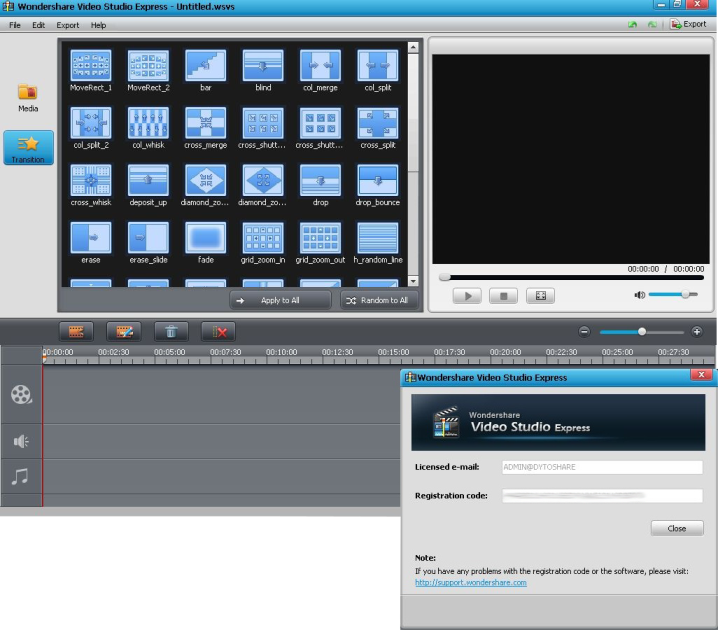Open the File menu
718x630 pixels.
click(x=15, y=25)
